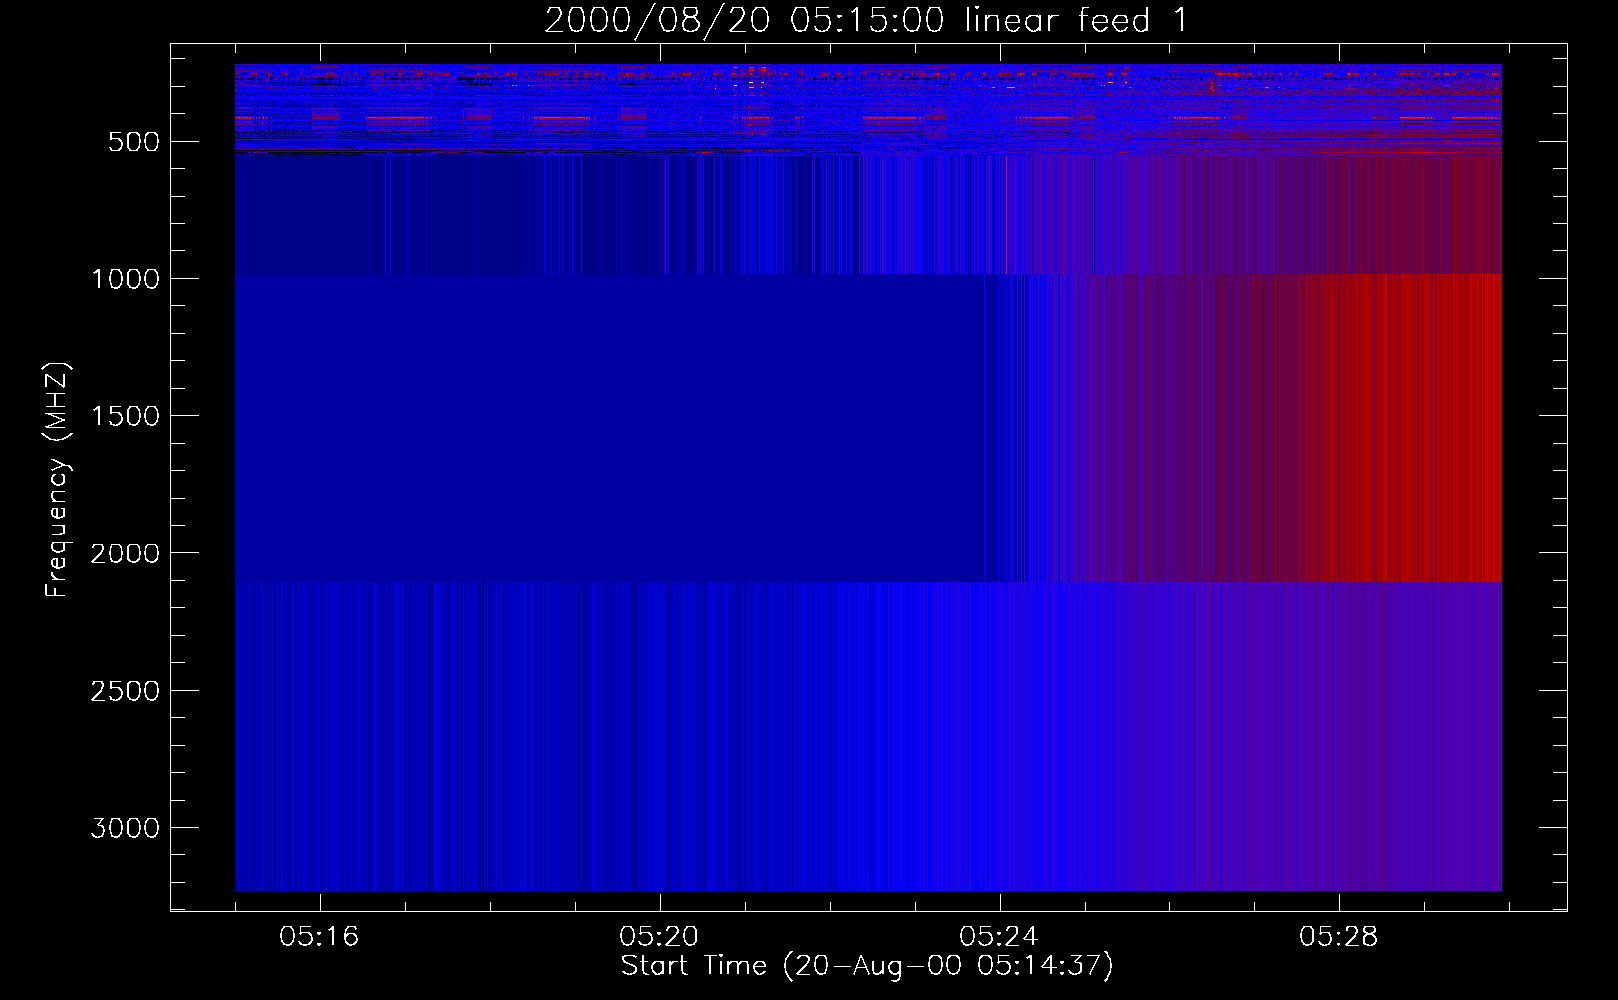Image resolution: width=1618 pixels, height=1000 pixels.
Task: Click the 'Start Time (20-Aug-00 05:14:37)' label
Action: coord(867,966)
